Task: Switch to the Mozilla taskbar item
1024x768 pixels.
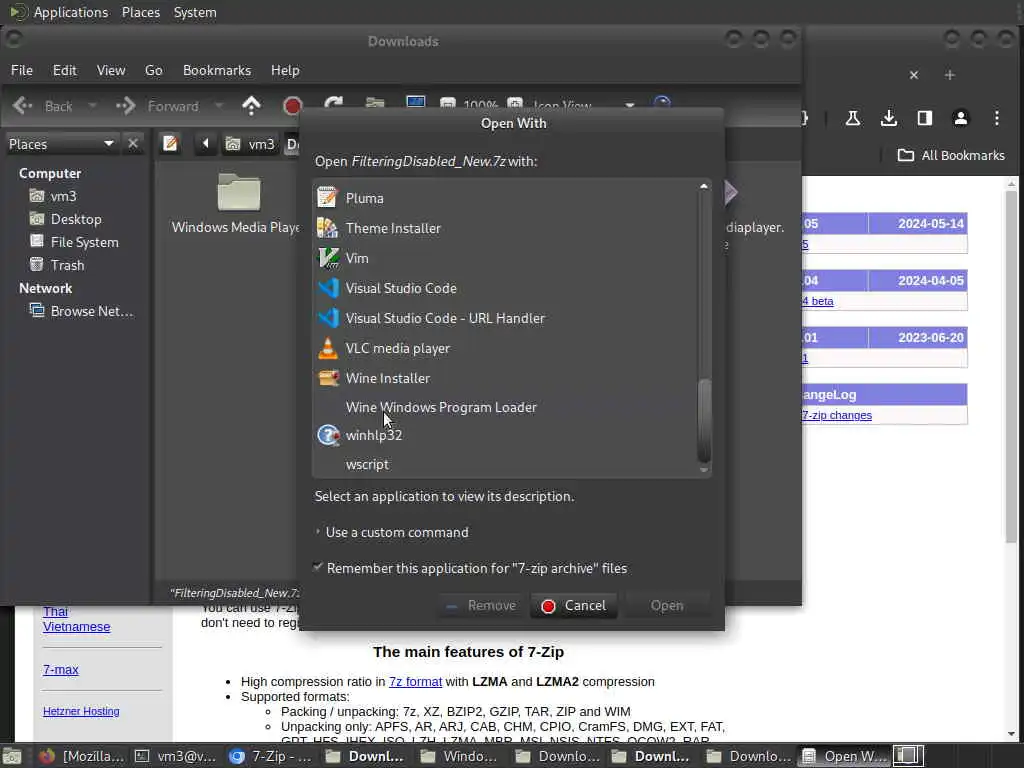Action: [x=81, y=756]
